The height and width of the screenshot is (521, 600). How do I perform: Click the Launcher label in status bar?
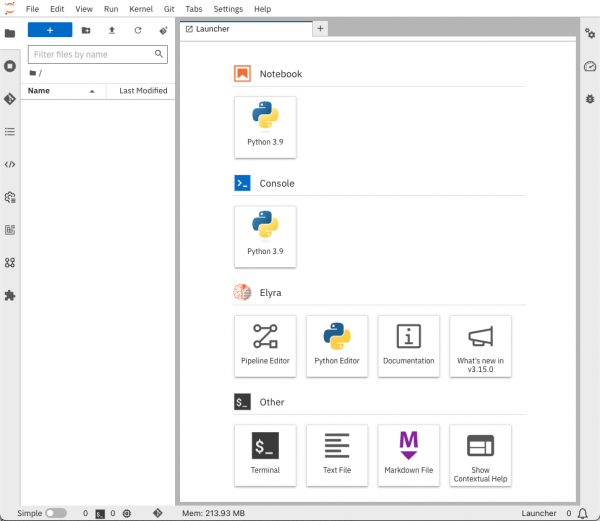538,513
